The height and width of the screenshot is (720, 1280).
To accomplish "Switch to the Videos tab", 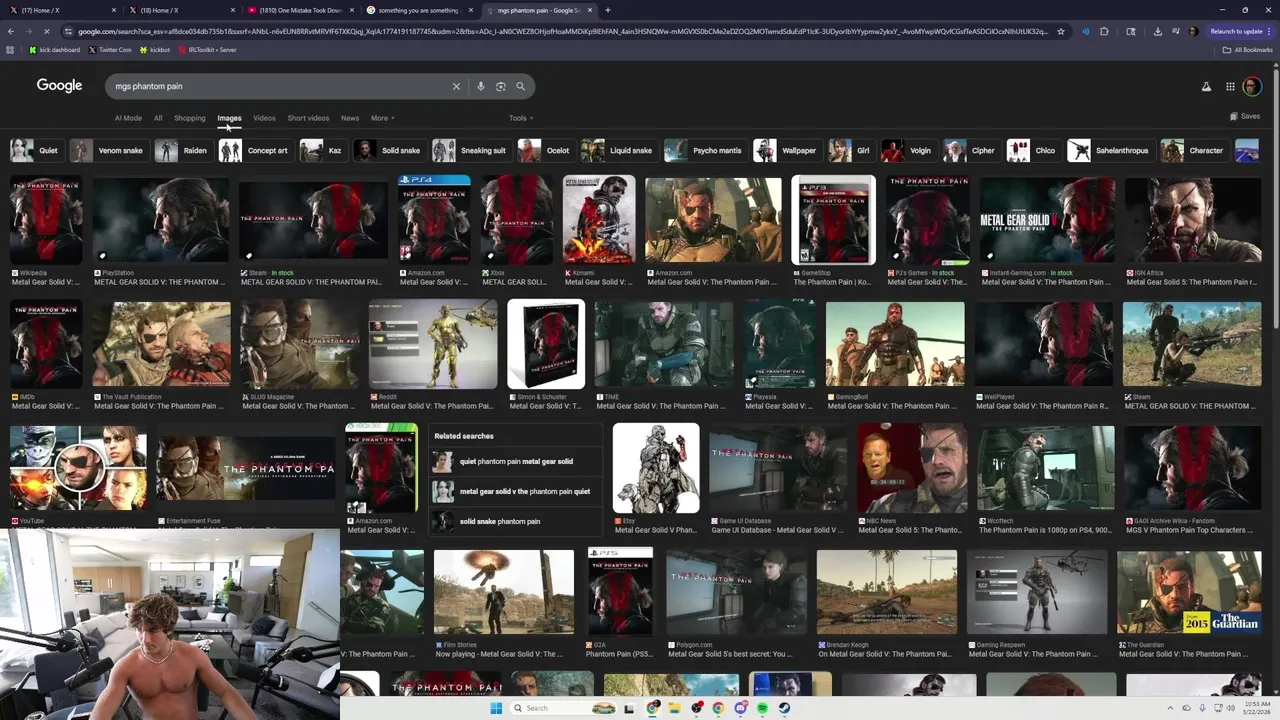I will pos(264,118).
